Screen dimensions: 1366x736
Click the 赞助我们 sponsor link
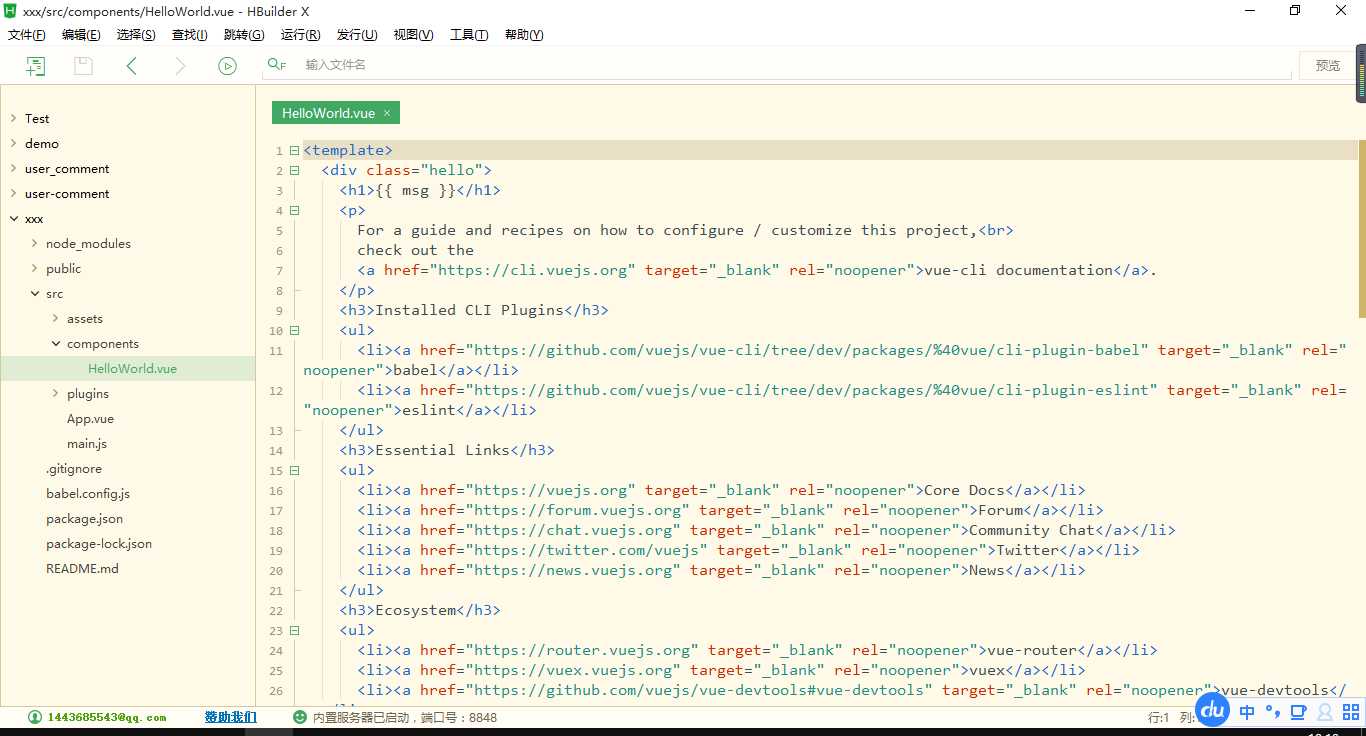point(231,717)
